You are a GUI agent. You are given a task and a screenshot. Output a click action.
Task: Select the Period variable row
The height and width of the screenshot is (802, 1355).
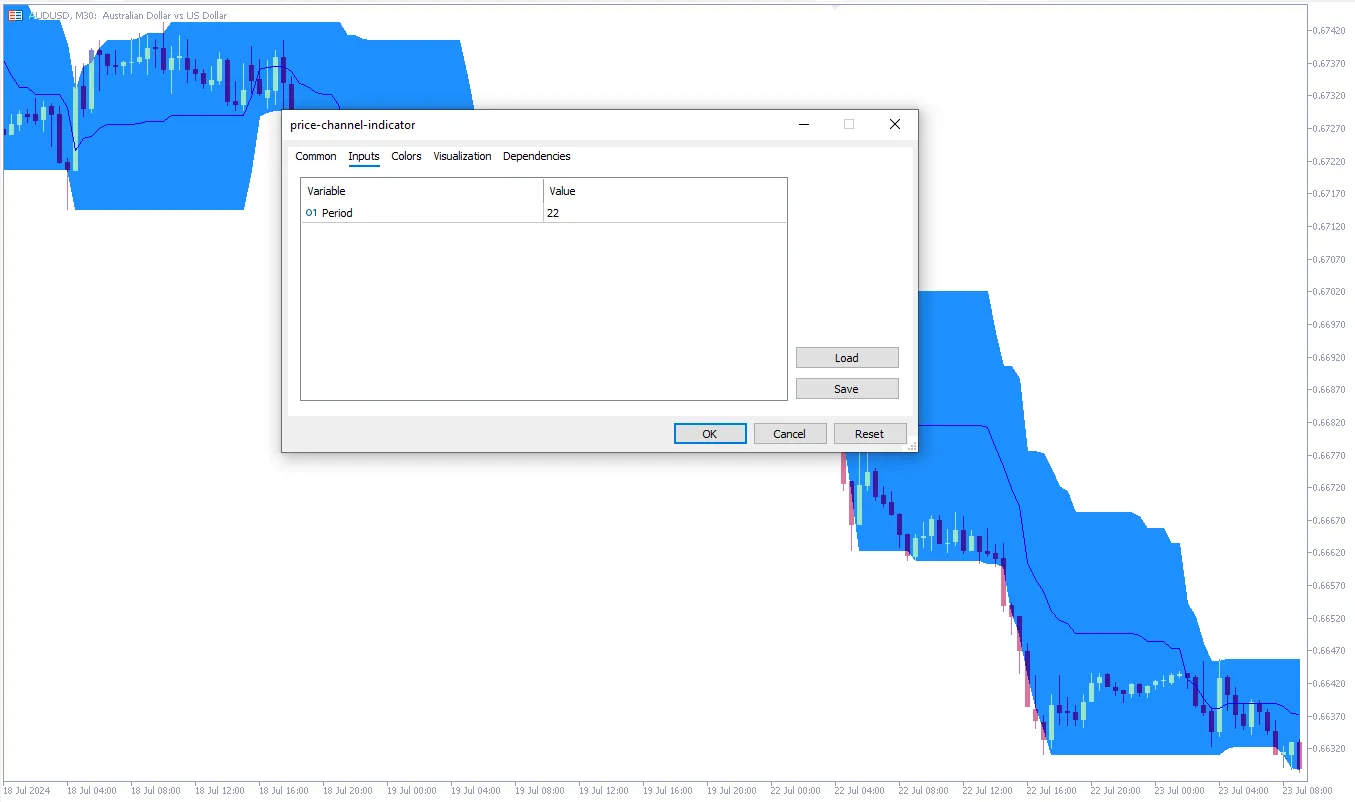coord(544,213)
